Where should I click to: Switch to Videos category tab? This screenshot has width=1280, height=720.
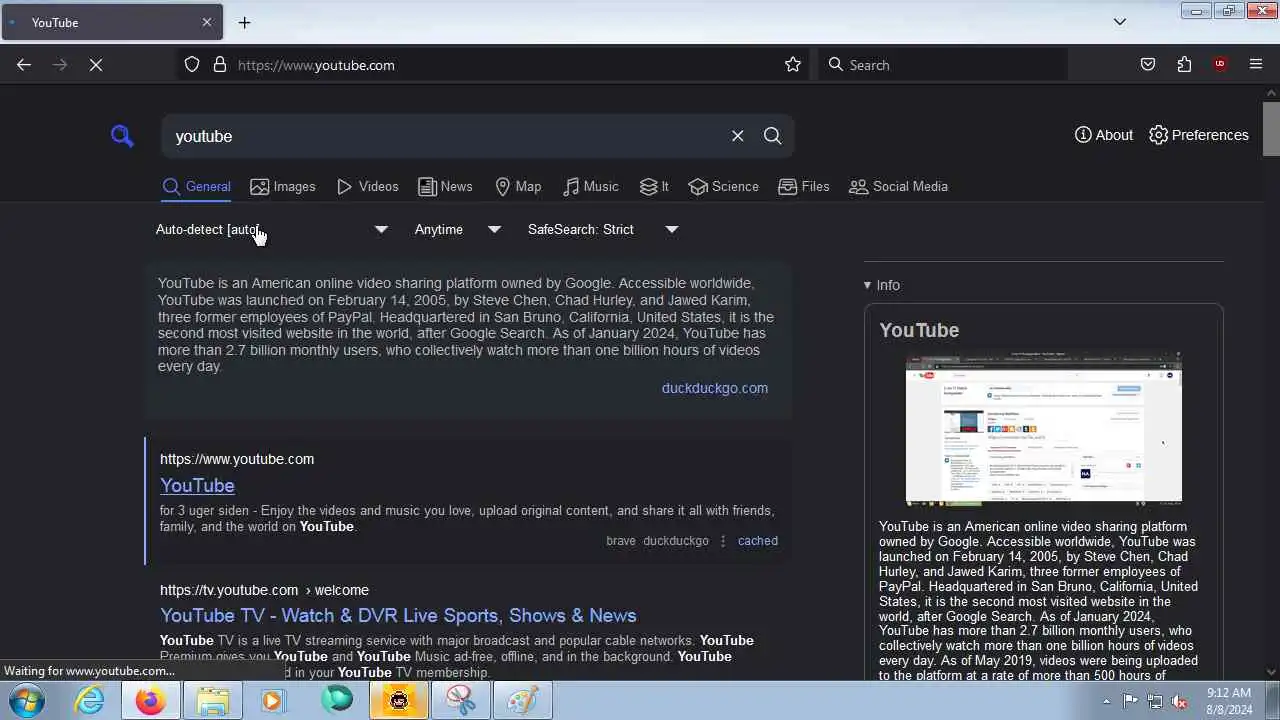coord(367,186)
